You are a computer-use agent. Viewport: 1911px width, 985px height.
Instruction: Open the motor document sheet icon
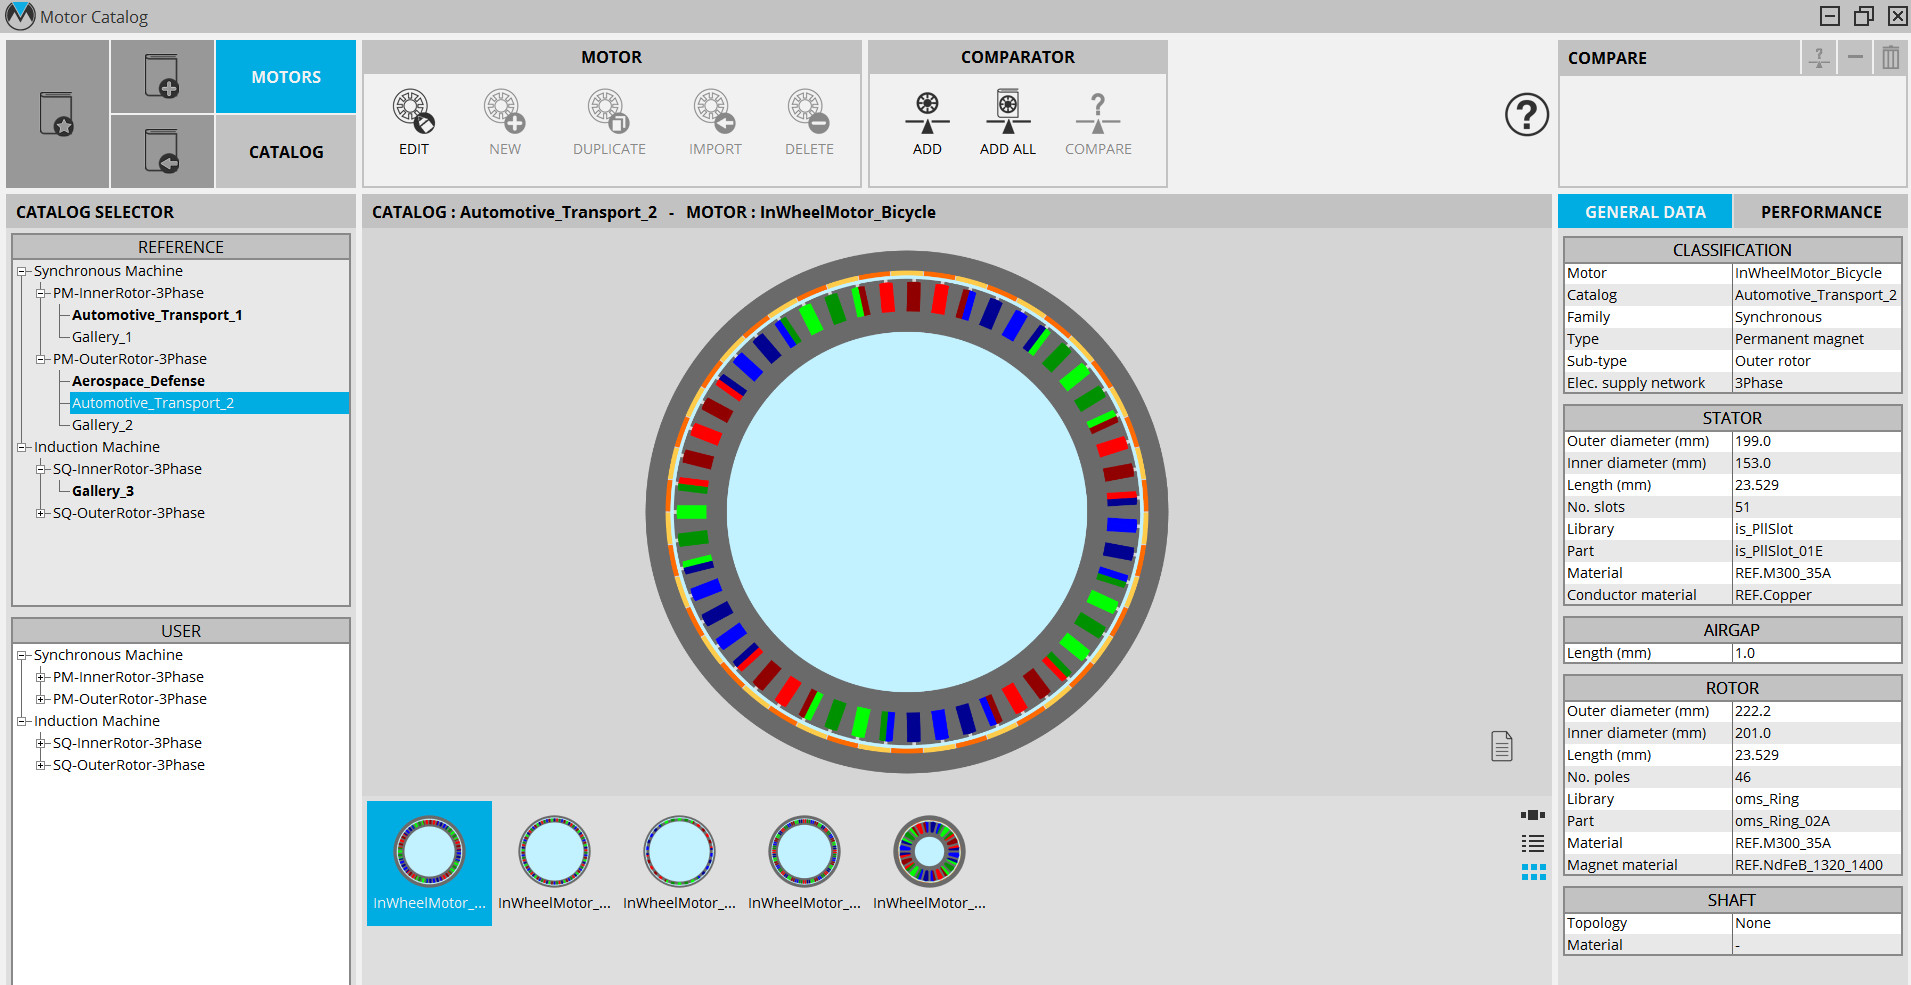point(1501,746)
